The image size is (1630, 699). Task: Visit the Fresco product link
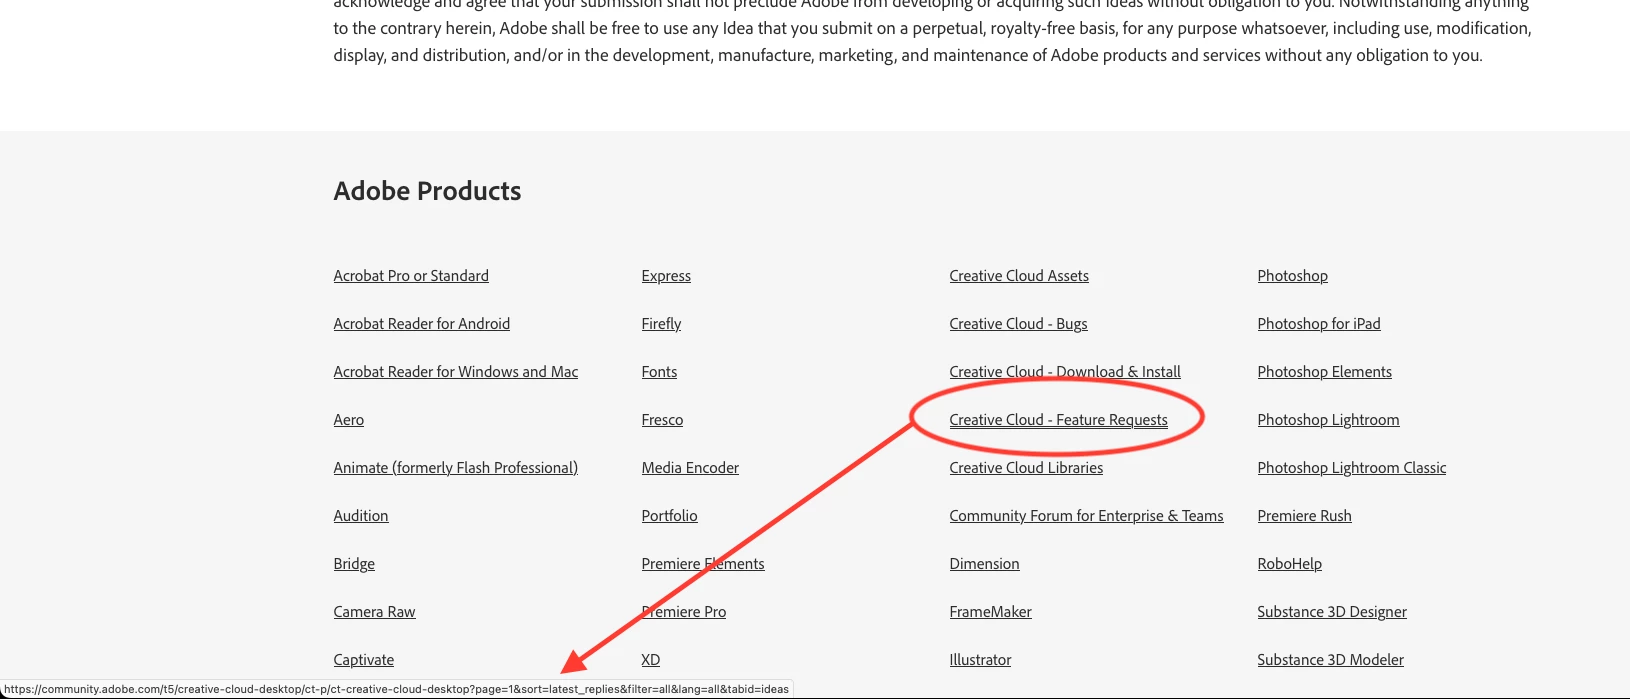[x=662, y=420]
